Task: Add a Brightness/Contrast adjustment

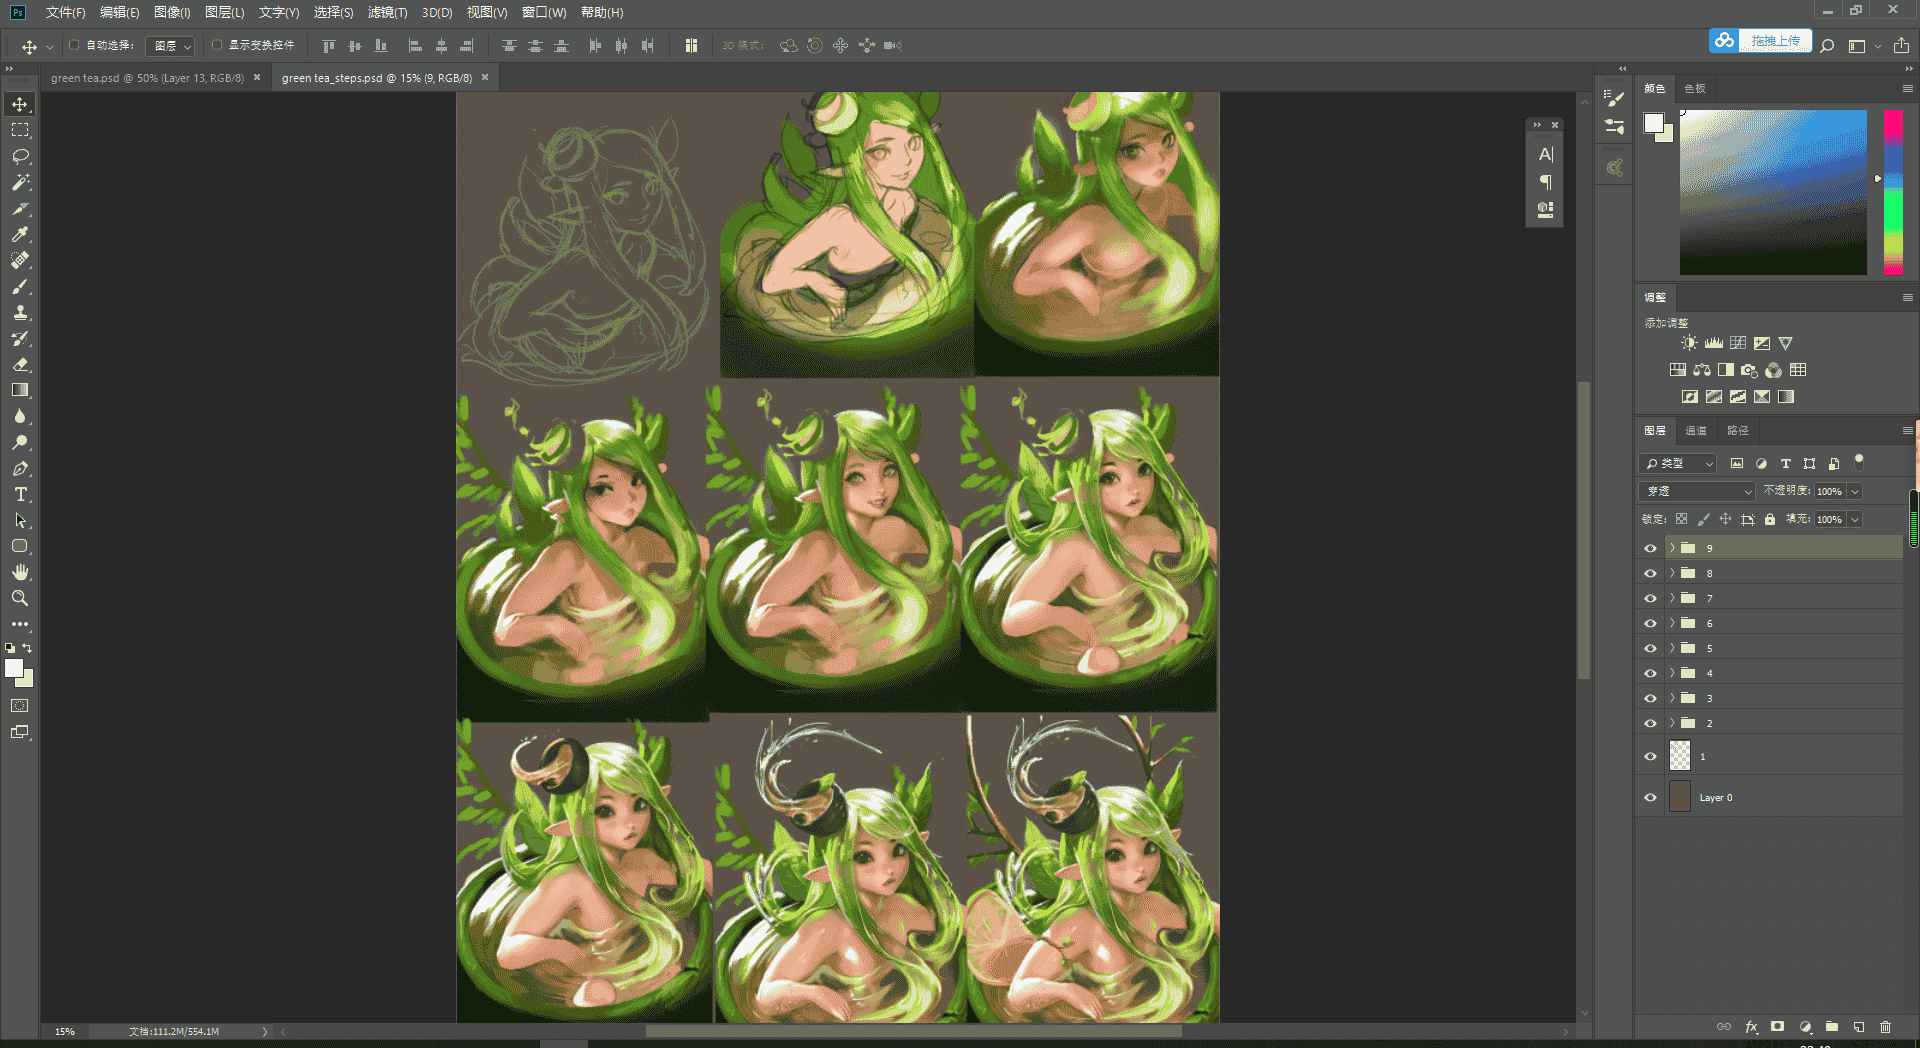Action: (1689, 343)
